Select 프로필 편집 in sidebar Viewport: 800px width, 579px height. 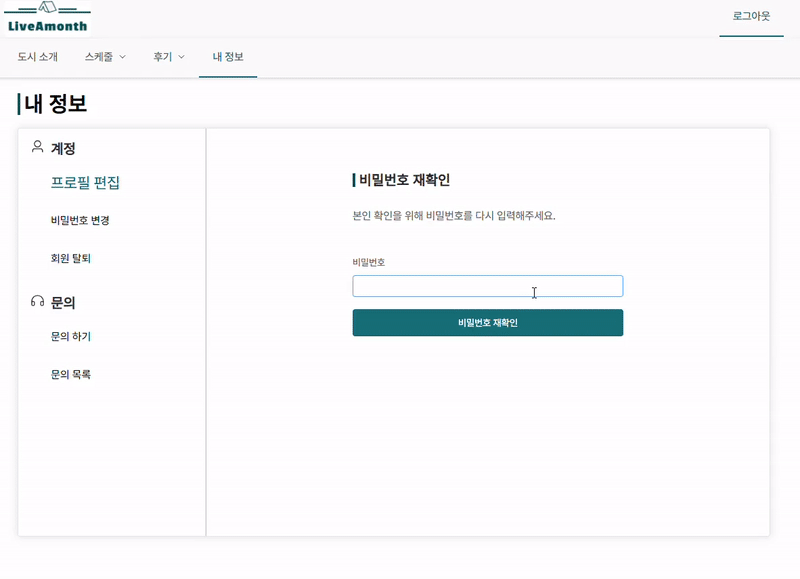point(85,183)
